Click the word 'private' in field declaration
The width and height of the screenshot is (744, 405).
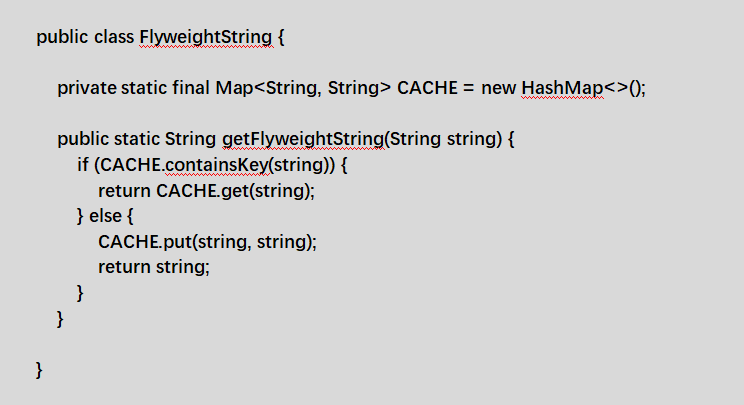87,89
